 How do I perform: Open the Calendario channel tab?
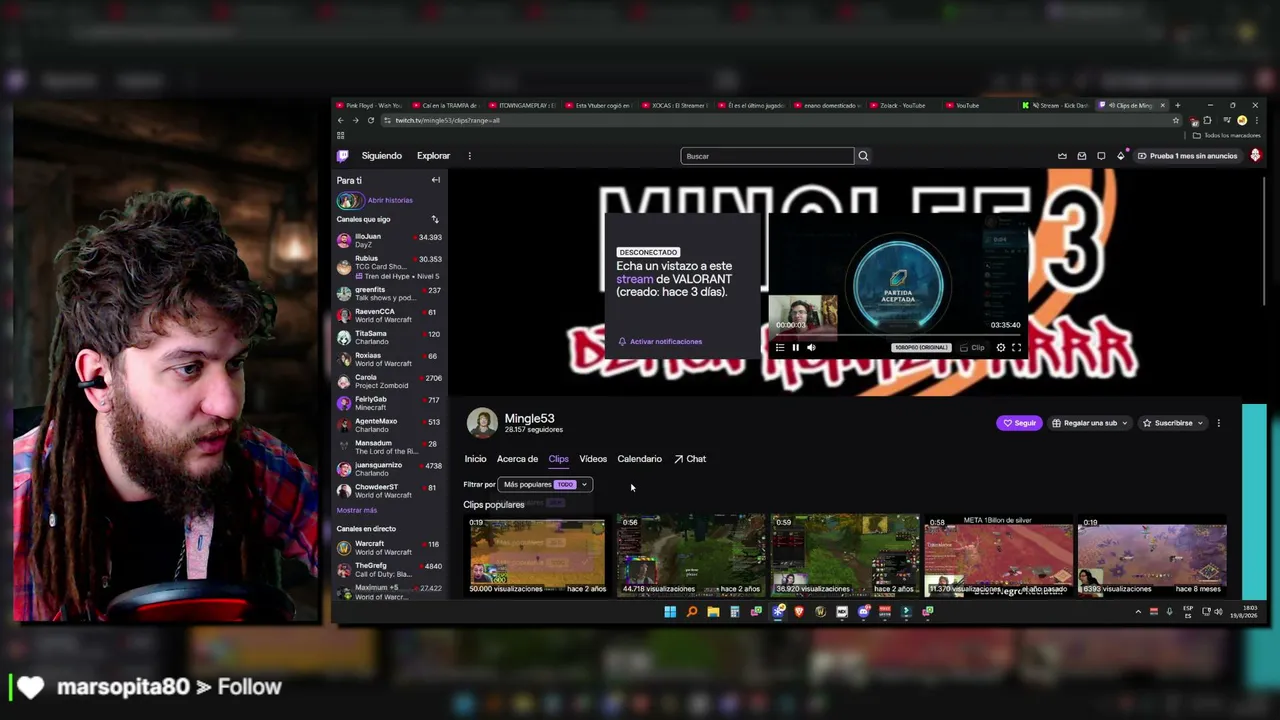(640, 459)
